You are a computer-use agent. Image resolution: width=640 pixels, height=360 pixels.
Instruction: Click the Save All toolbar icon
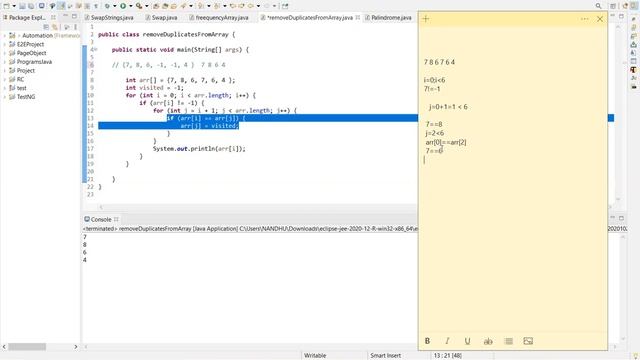click(31, 6)
